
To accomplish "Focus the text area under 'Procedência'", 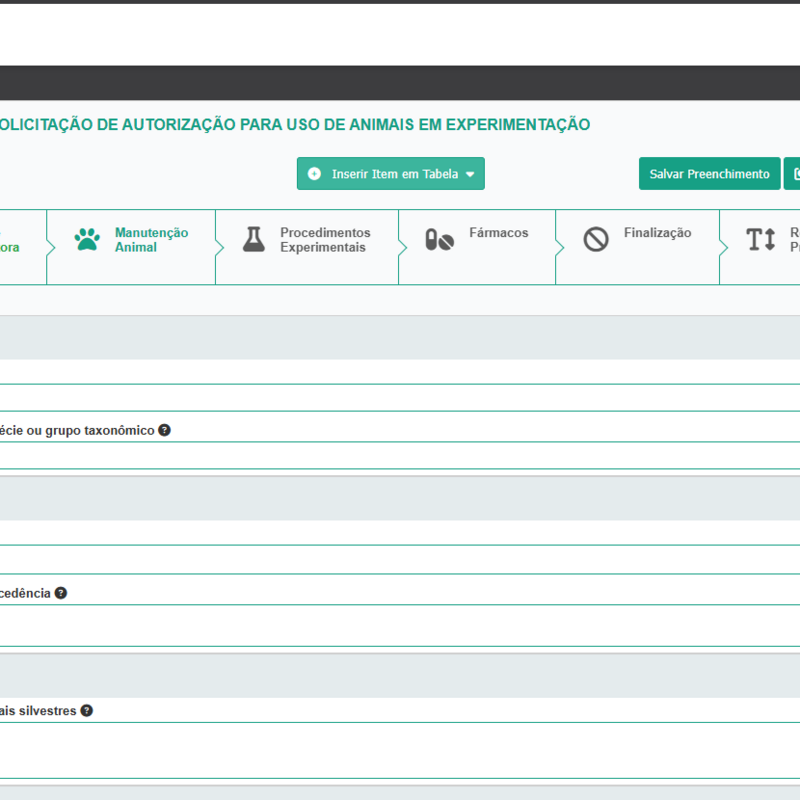I will (x=400, y=625).
